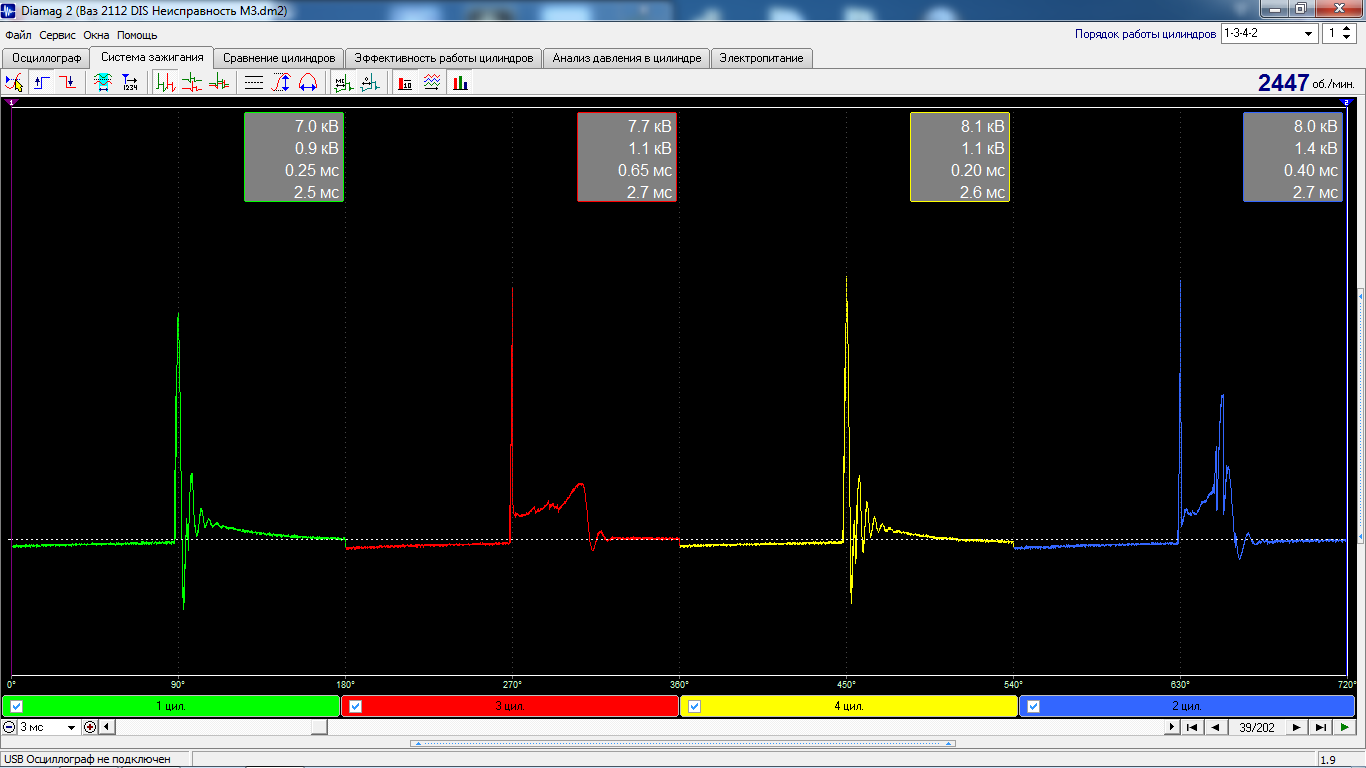Click the yellow 4 цил. color bar

tap(849, 706)
